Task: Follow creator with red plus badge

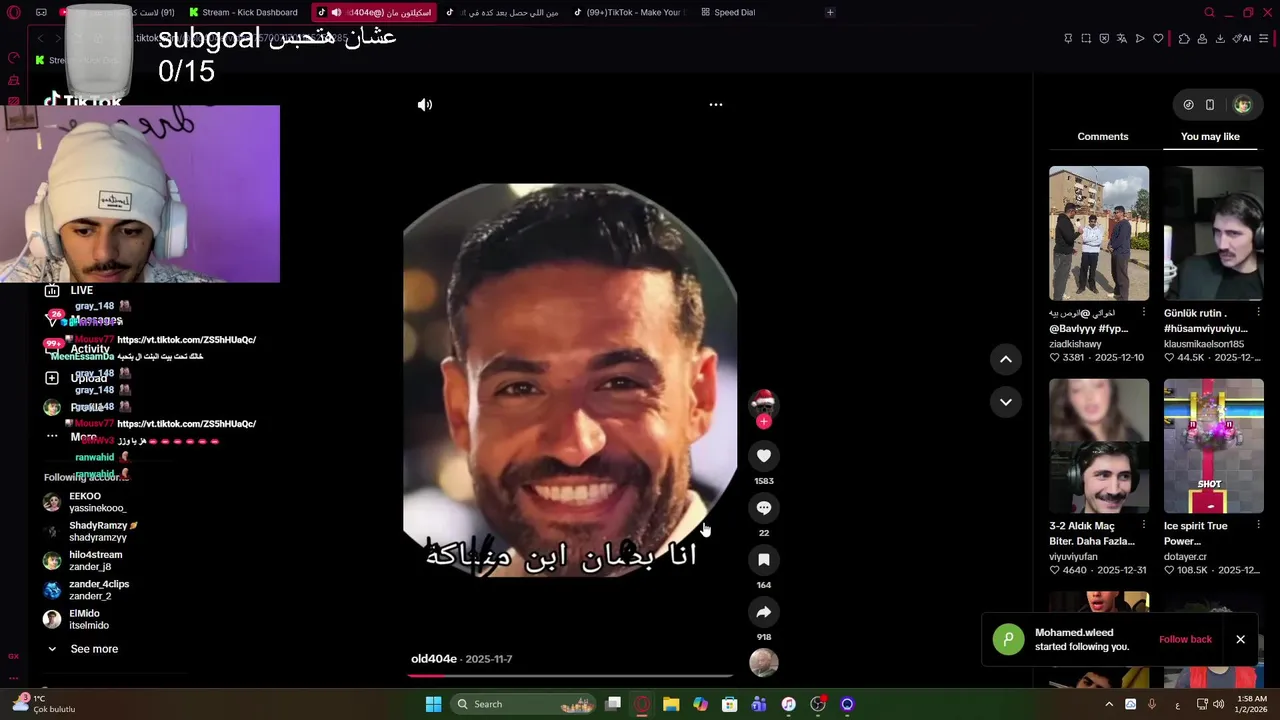Action: (764, 422)
